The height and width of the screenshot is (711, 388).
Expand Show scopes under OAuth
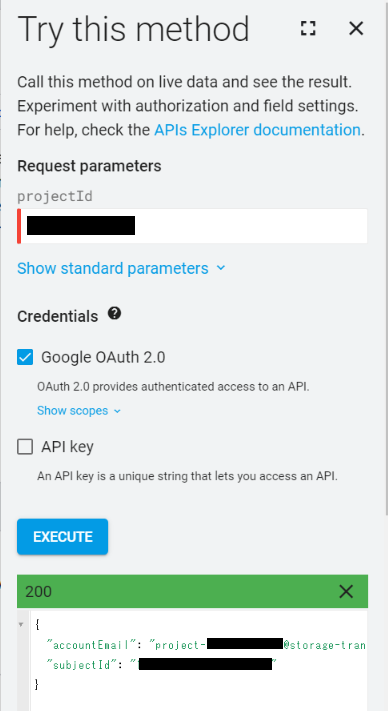[x=73, y=411]
